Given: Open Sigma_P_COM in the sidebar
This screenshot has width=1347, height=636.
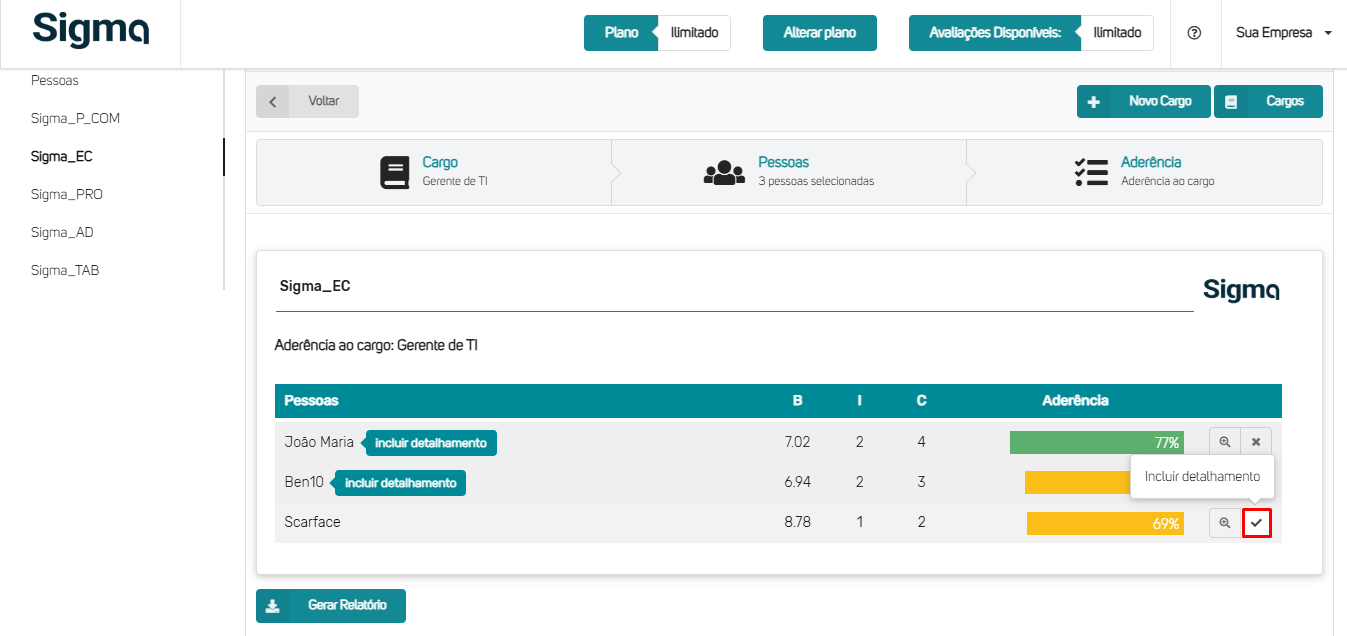Looking at the screenshot, I should tap(75, 118).
